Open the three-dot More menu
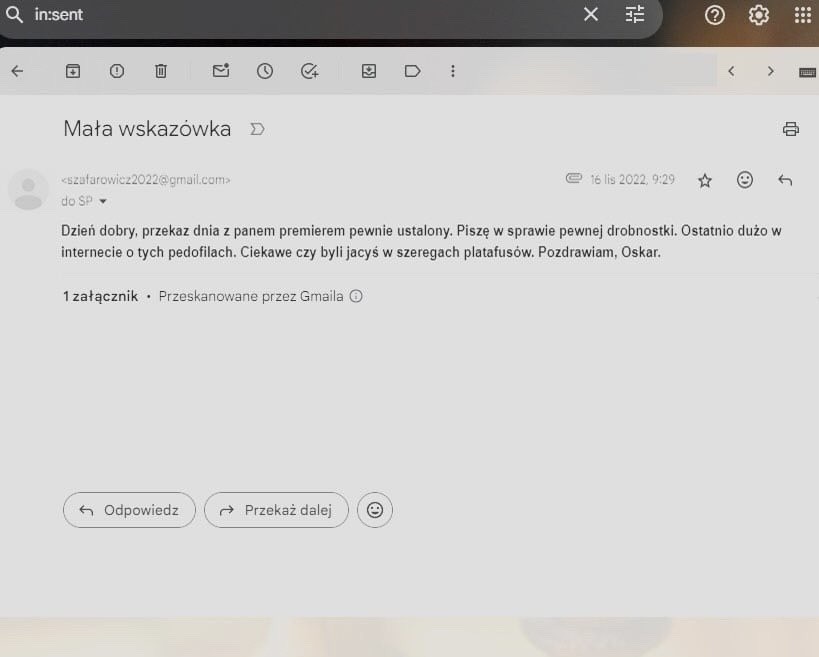The width and height of the screenshot is (819, 657). 453,71
